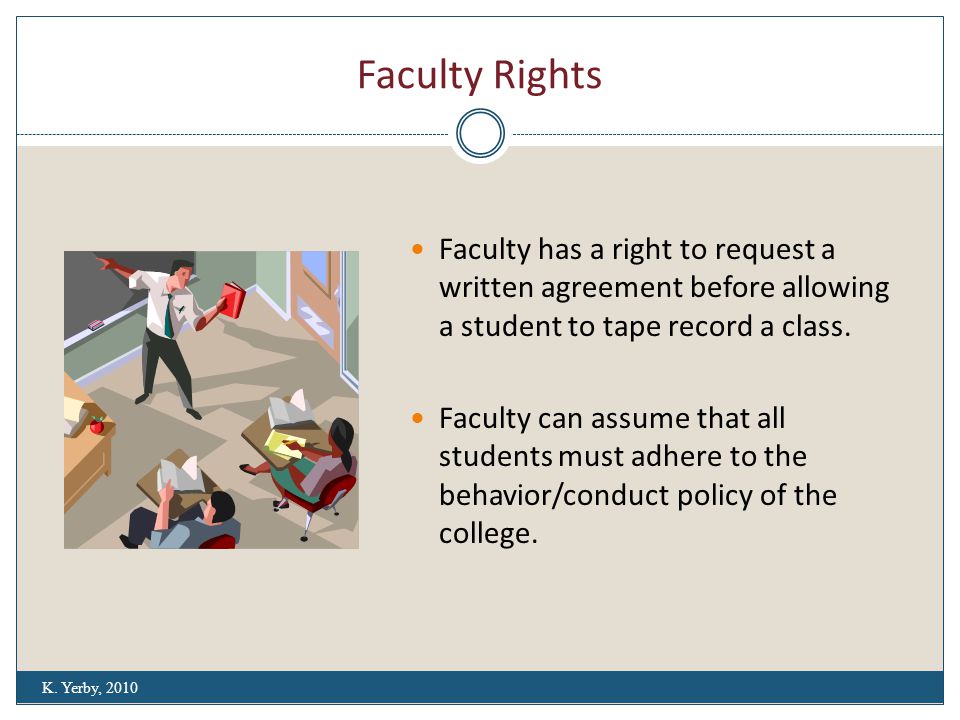Viewport: 960px width, 720px height.
Task: Click the red book held by teacher
Action: click(233, 299)
